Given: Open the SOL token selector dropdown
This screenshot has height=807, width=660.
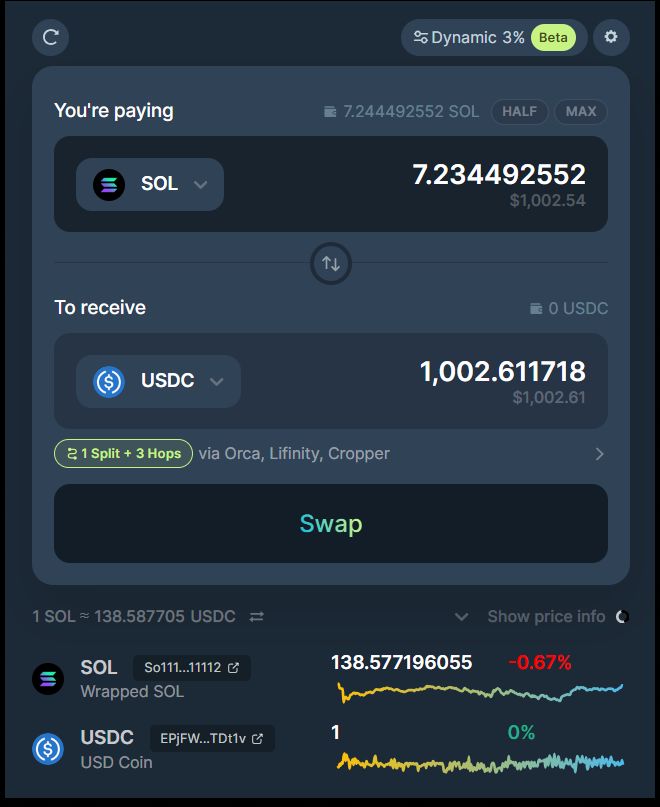Looking at the screenshot, I should click(x=150, y=184).
